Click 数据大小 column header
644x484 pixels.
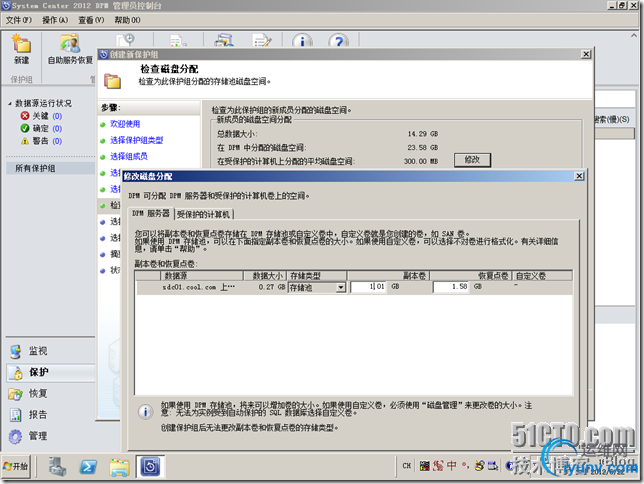[265, 276]
